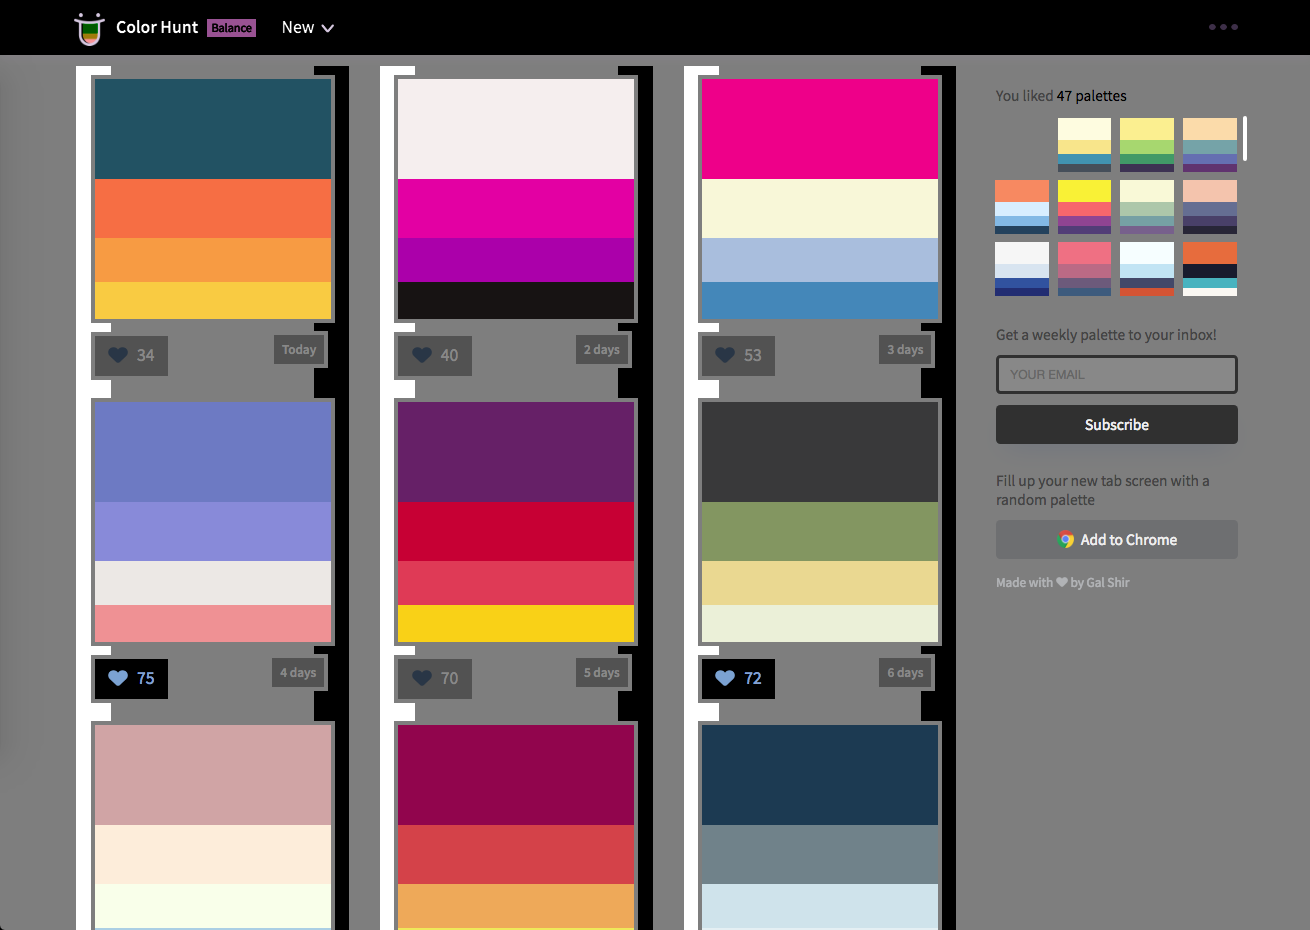Unlike the palette with 75 likes
Viewport: 1310px width, 930px height.
point(119,678)
